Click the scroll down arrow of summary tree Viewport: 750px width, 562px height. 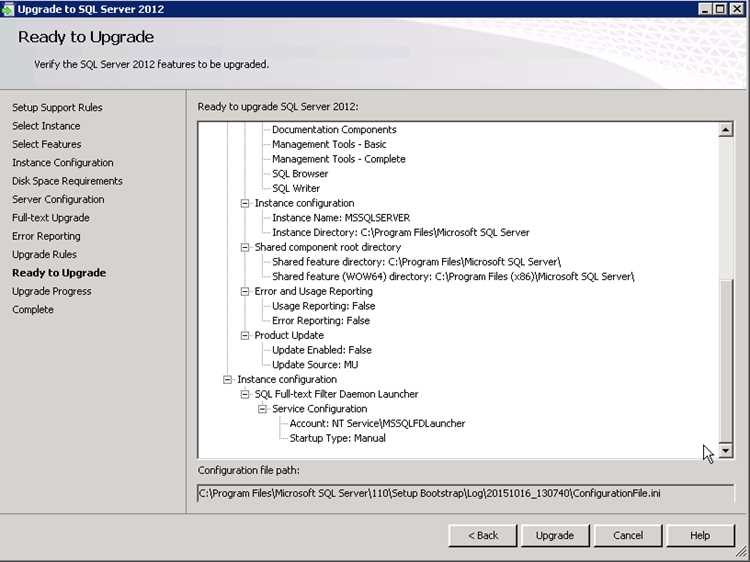pyautogui.click(x=726, y=450)
